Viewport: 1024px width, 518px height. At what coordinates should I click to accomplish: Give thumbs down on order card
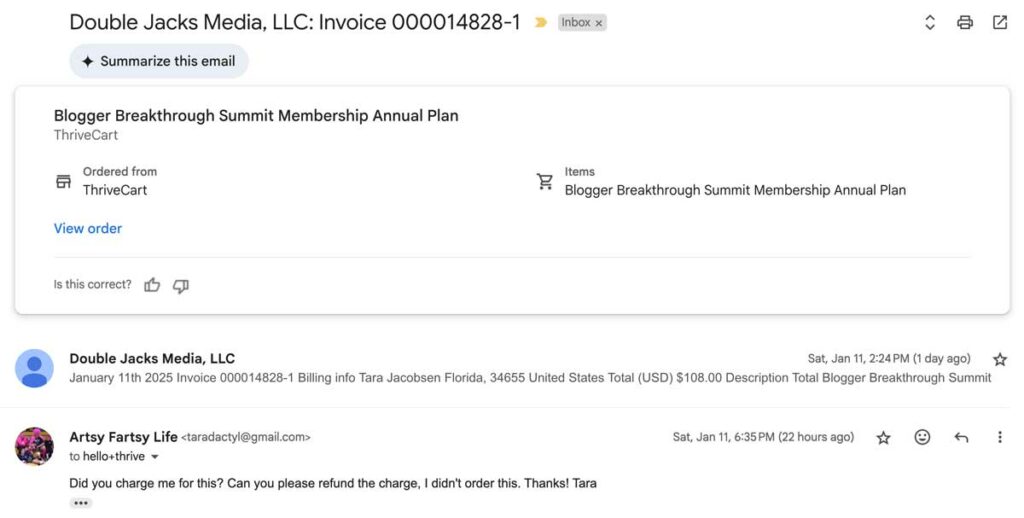tap(181, 285)
